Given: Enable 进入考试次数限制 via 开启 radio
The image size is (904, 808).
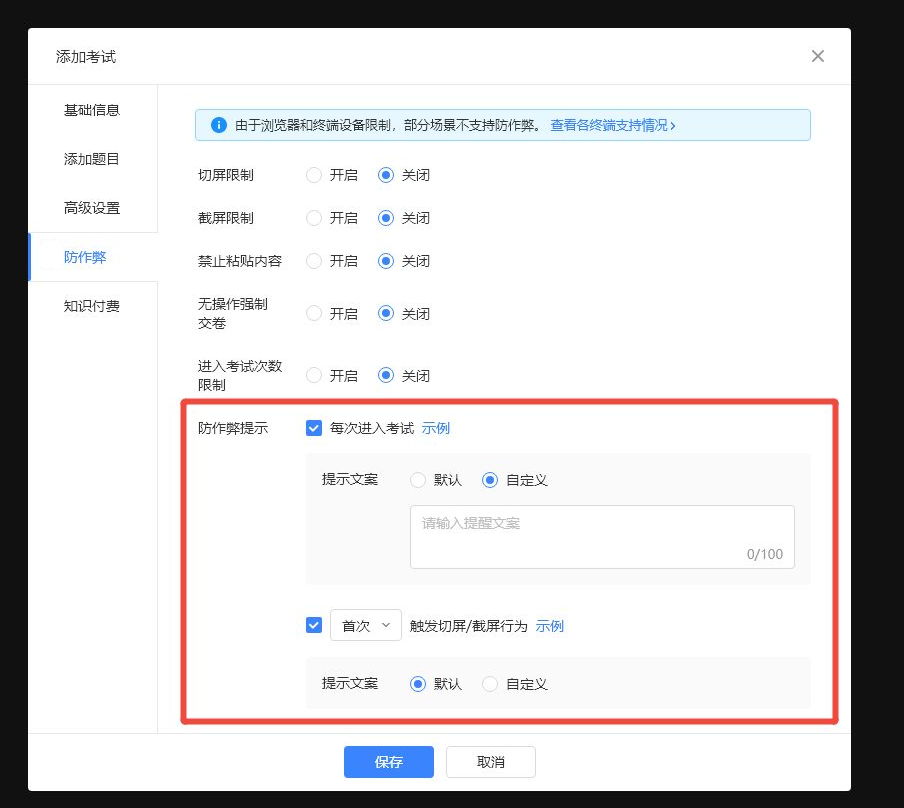Looking at the screenshot, I should tap(314, 376).
